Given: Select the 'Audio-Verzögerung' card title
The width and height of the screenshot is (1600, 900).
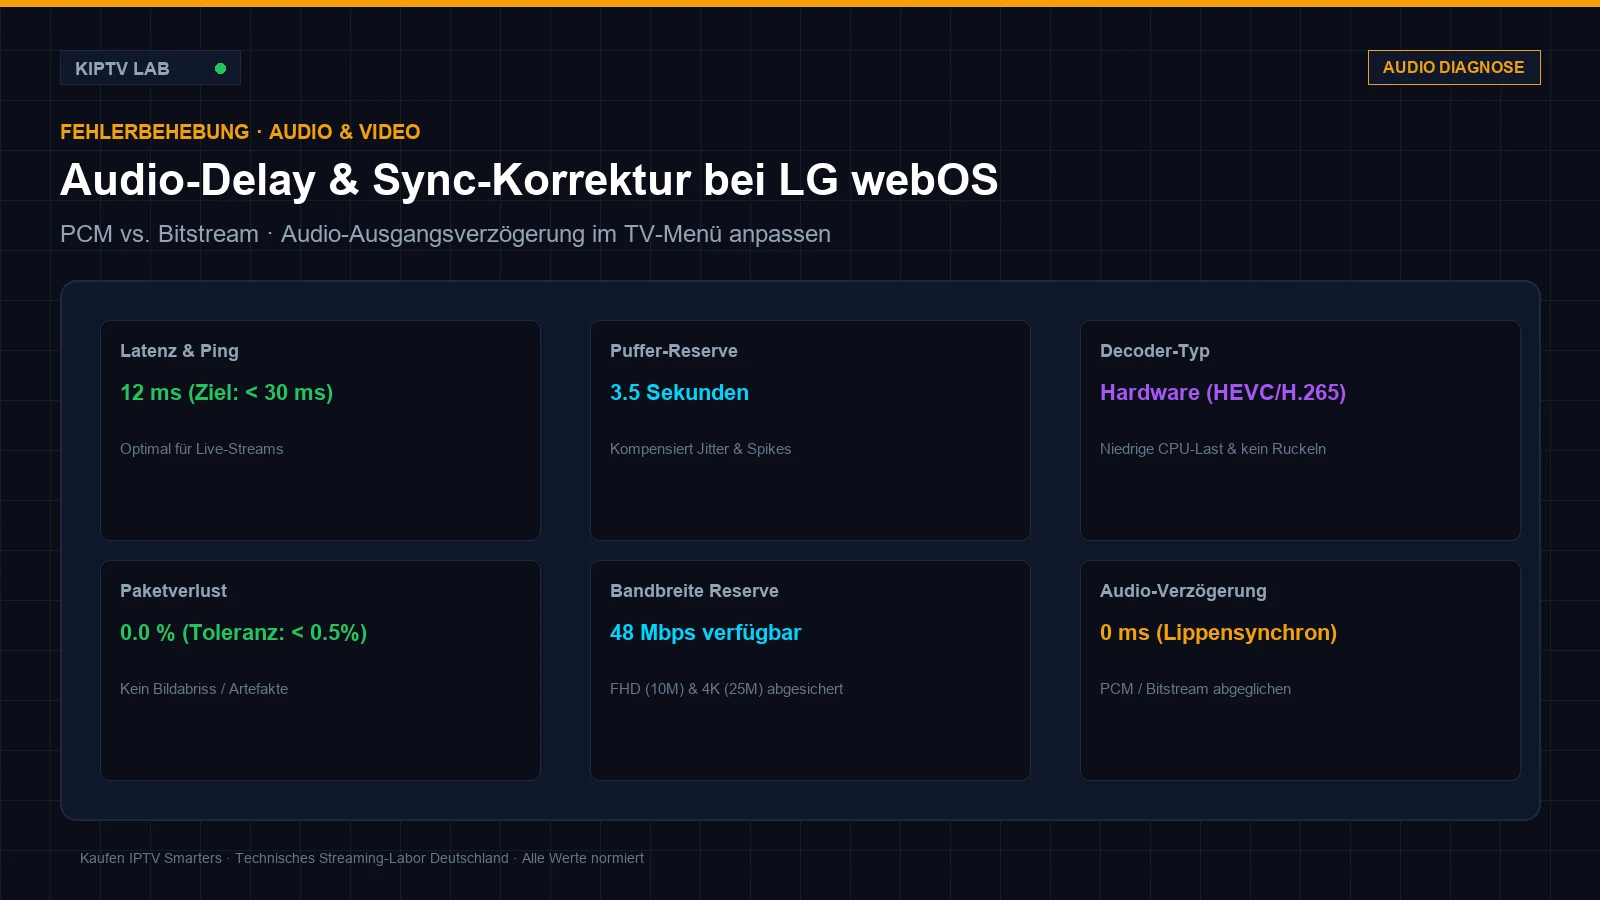Looking at the screenshot, I should pyautogui.click(x=1183, y=591).
